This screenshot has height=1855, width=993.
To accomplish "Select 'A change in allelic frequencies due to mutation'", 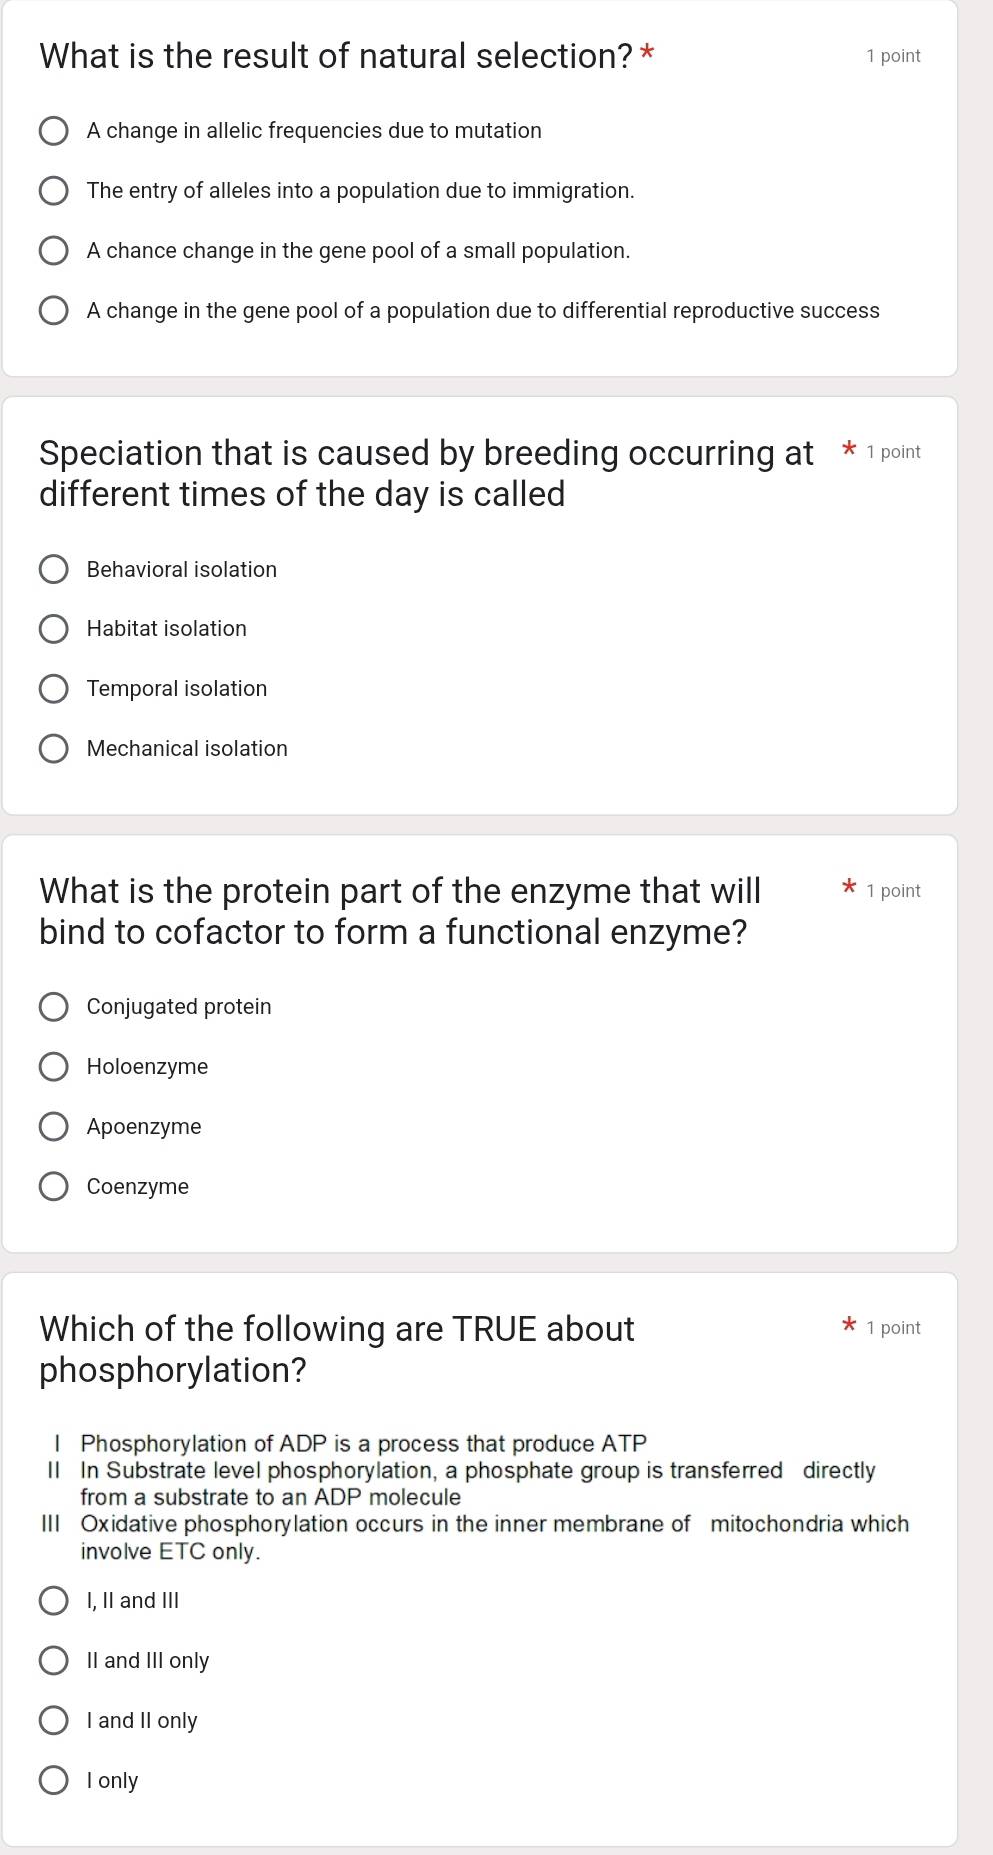I will point(55,130).
